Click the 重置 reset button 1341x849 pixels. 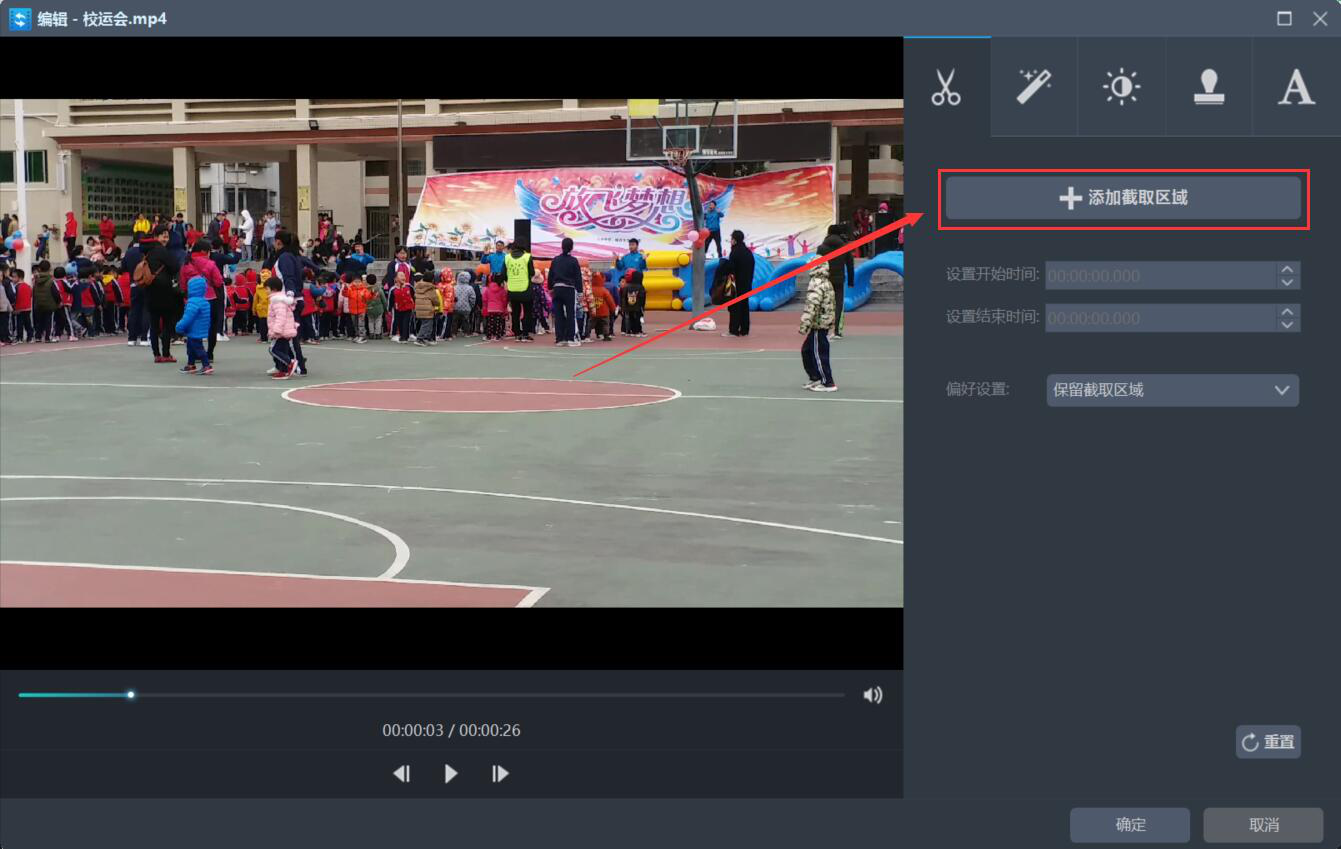[1268, 742]
